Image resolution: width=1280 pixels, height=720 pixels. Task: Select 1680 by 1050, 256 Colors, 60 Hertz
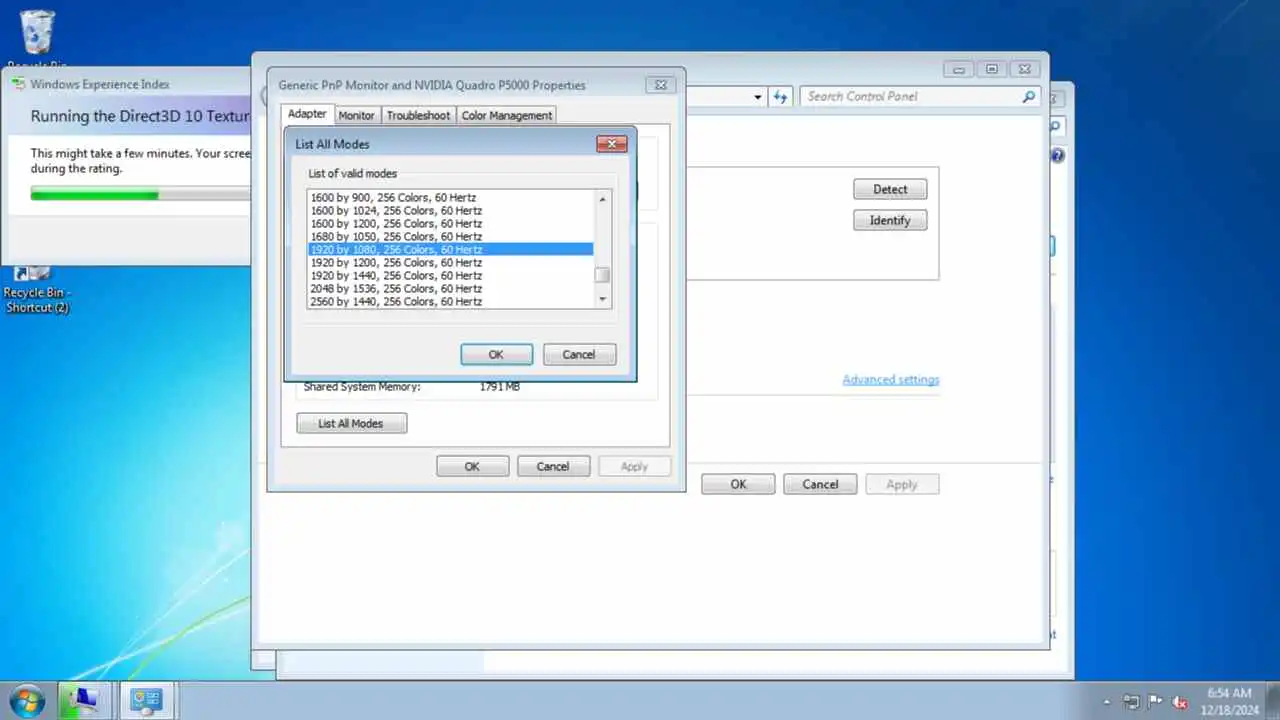451,236
